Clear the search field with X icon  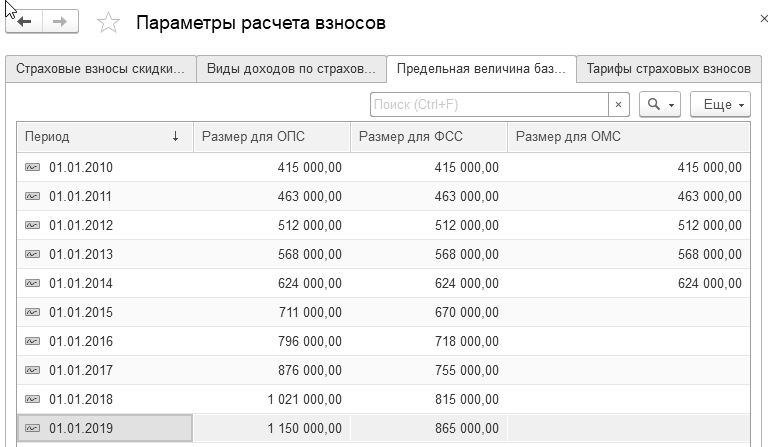coord(619,104)
